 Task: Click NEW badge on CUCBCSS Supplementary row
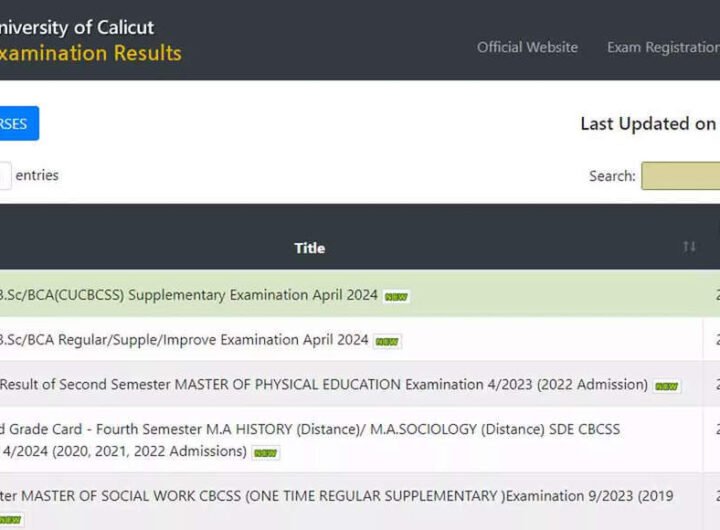click(397, 296)
